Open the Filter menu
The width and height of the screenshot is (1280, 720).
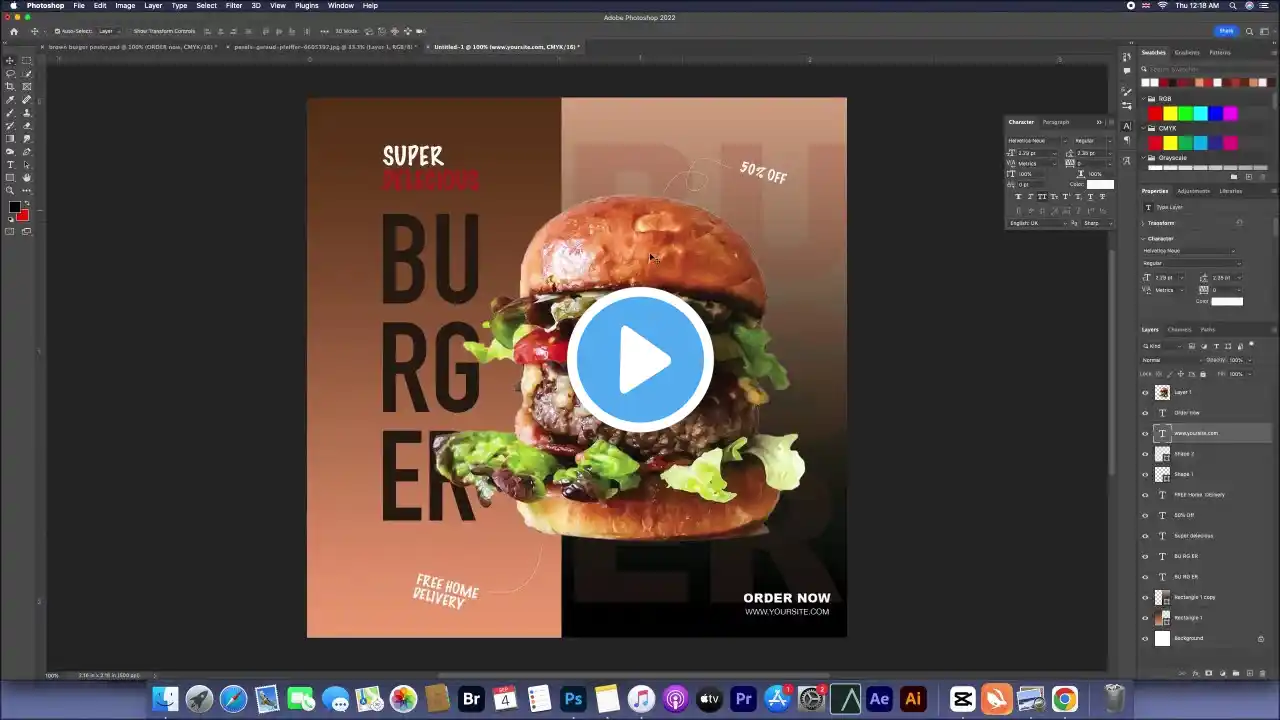click(234, 6)
